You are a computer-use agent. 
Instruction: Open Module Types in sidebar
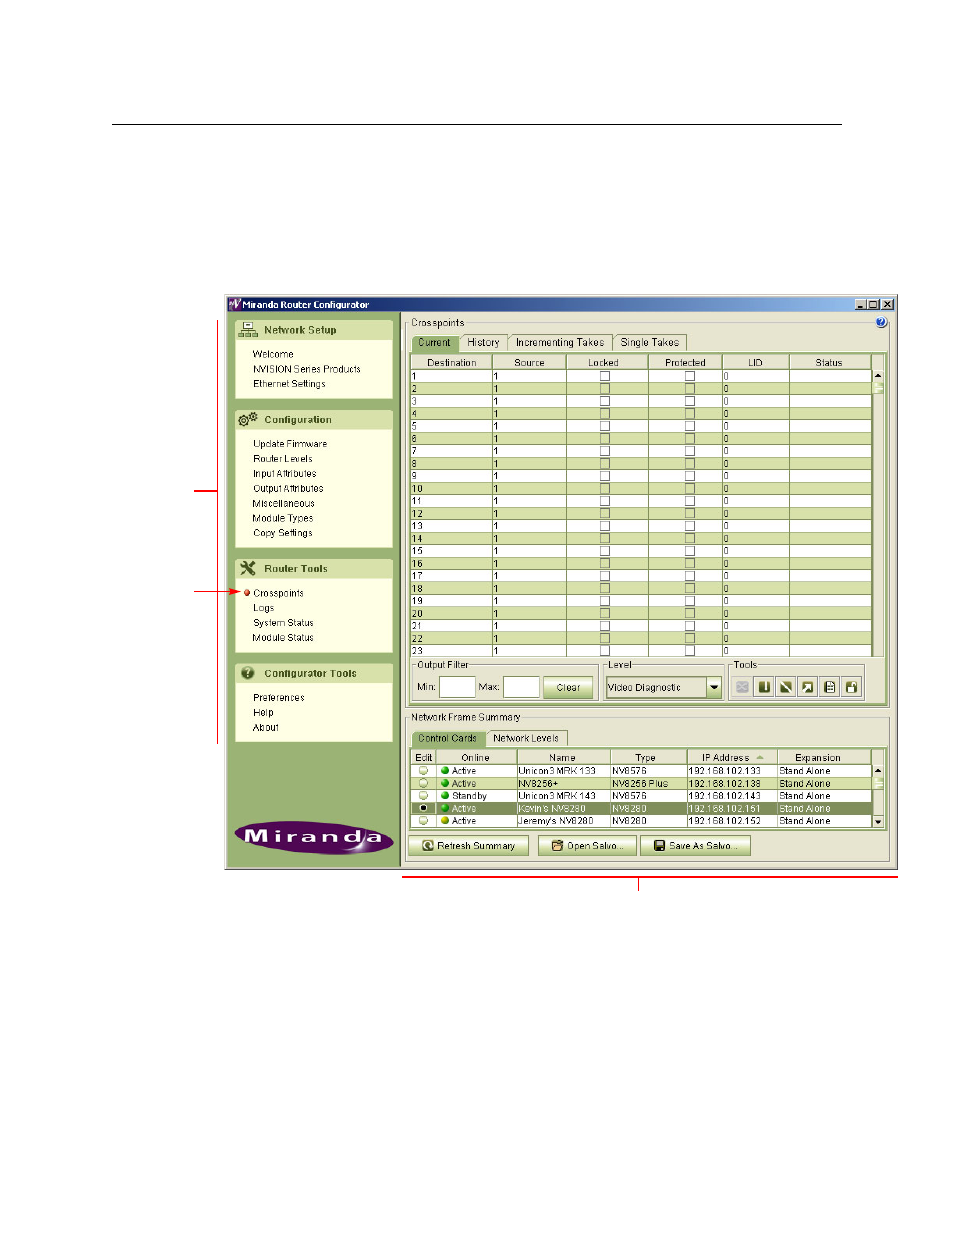coord(283,518)
